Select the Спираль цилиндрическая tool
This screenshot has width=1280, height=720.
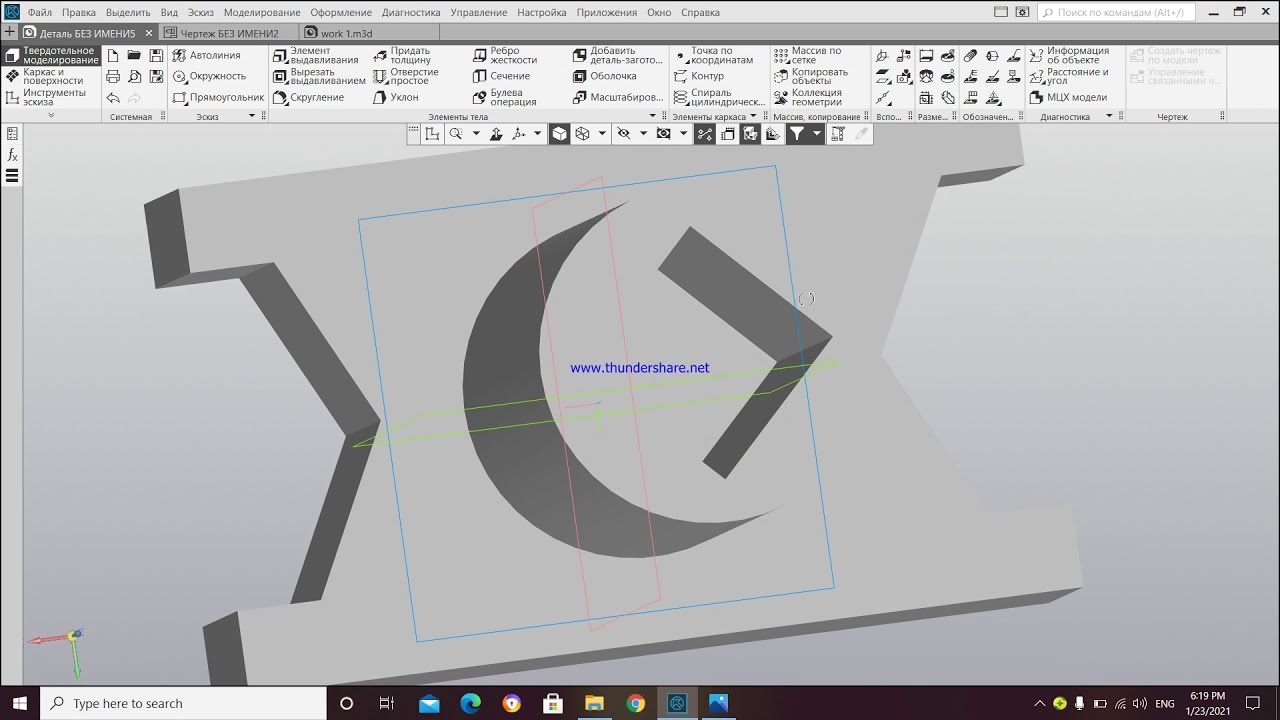pos(720,98)
